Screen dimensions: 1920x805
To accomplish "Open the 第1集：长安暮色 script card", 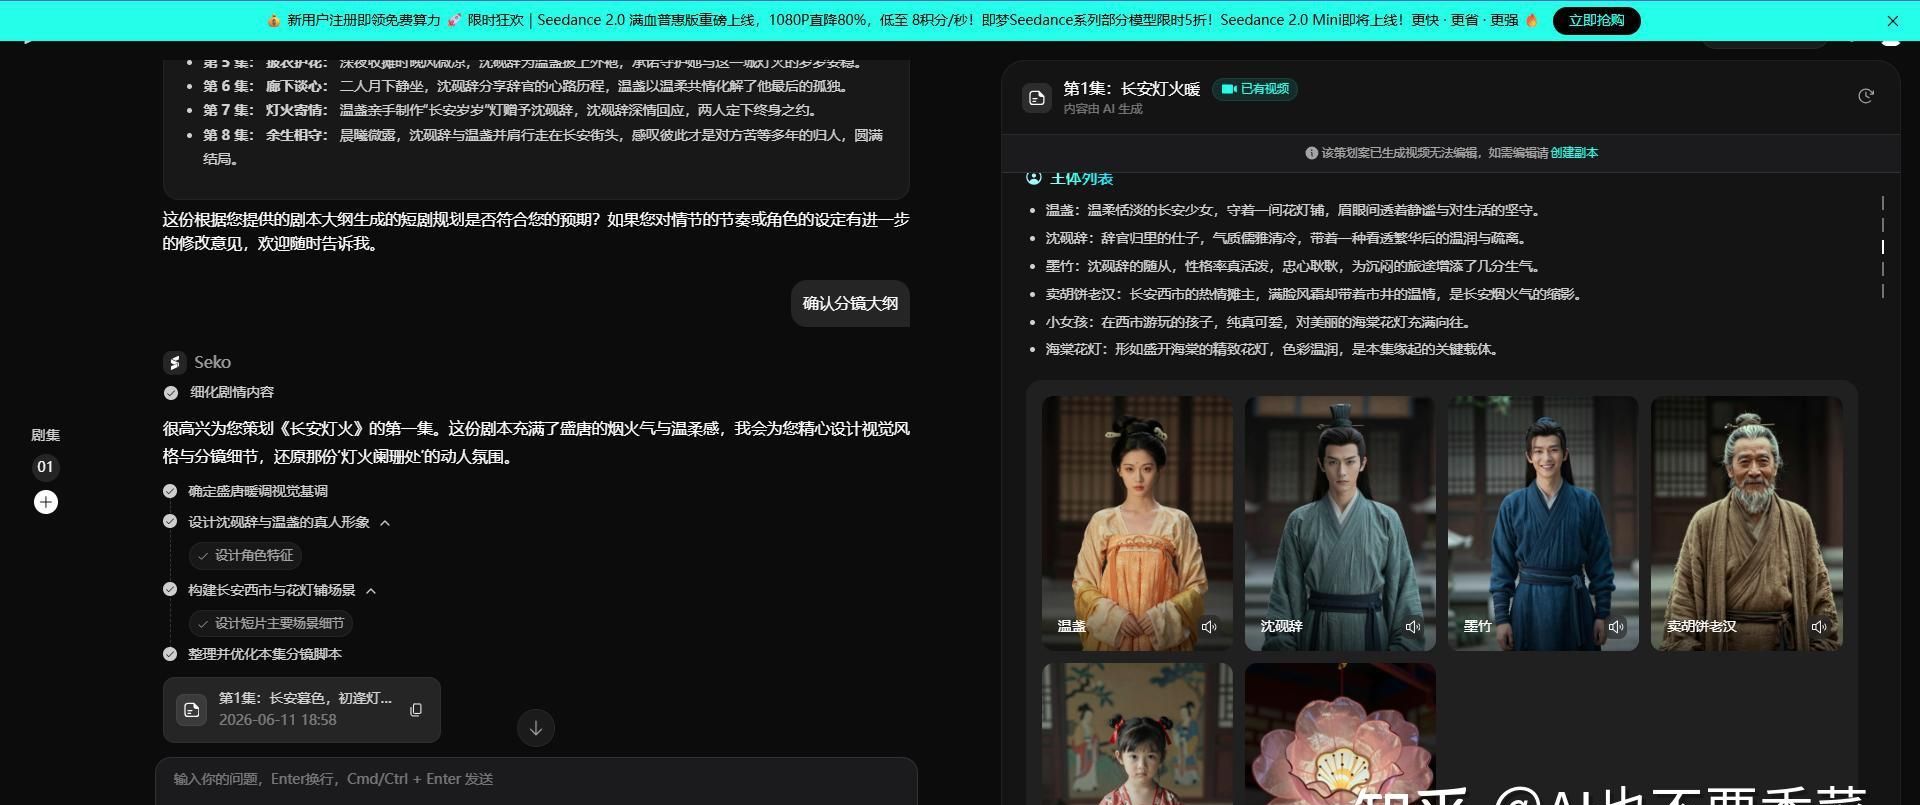I will click(301, 710).
